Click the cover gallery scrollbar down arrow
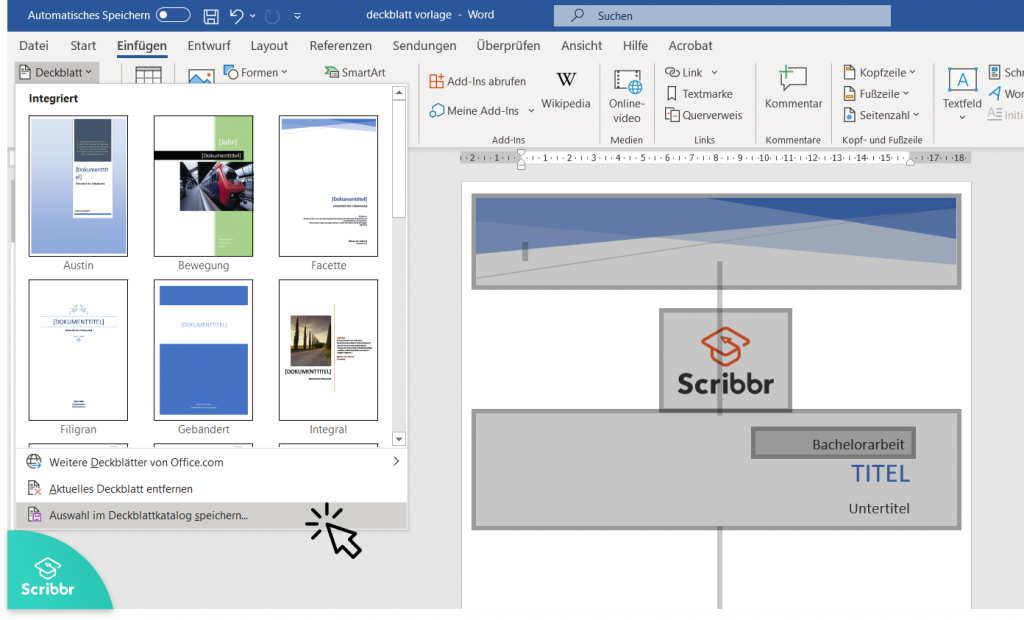 (x=399, y=438)
